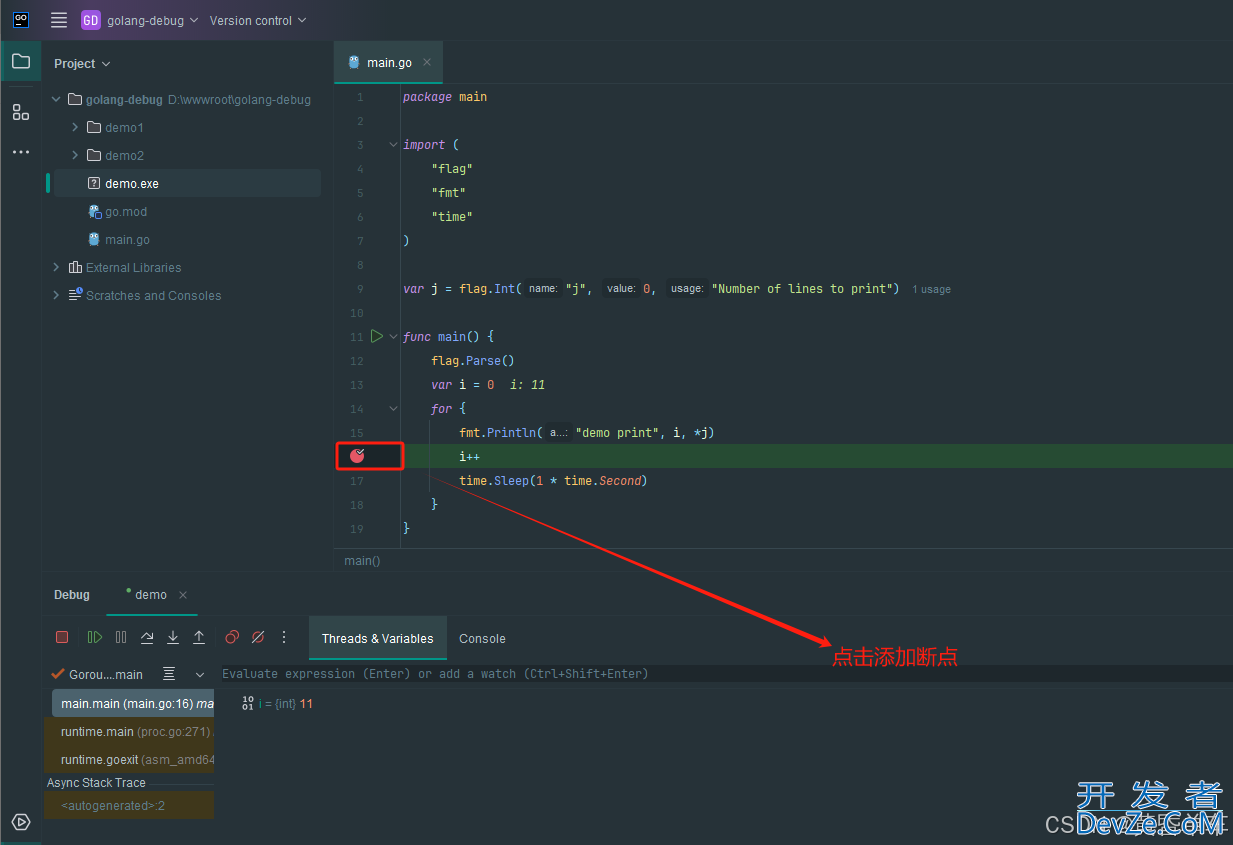Click the "flag" import string

point(452,169)
